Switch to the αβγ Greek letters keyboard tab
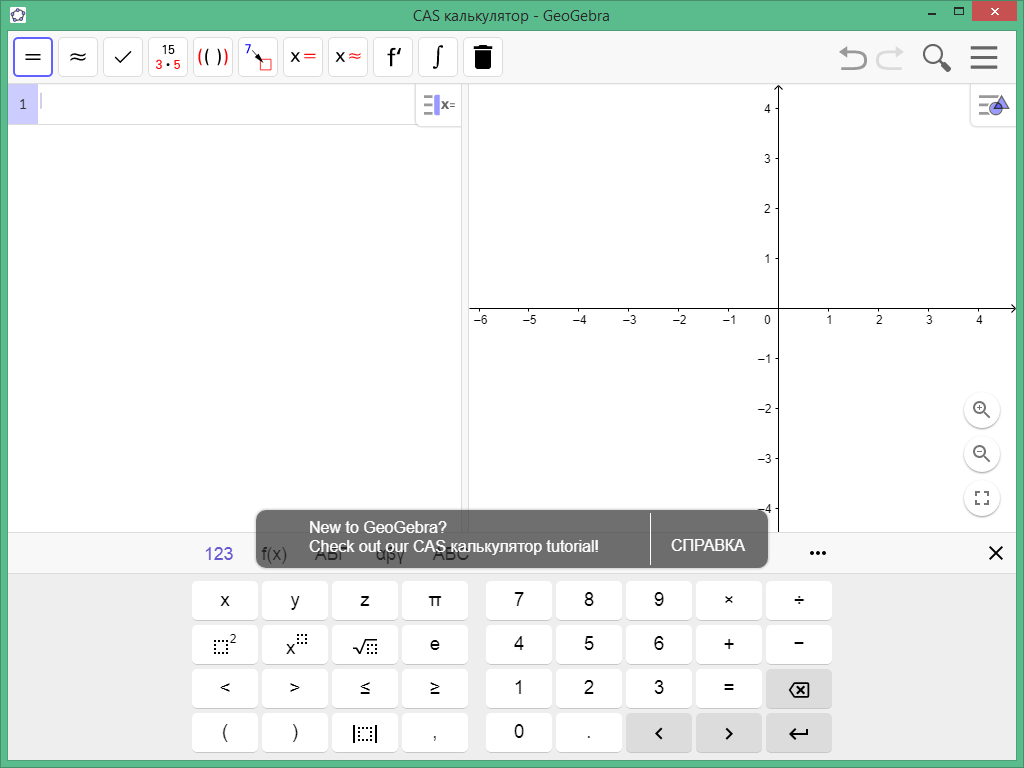The height and width of the screenshot is (768, 1024). [388, 553]
